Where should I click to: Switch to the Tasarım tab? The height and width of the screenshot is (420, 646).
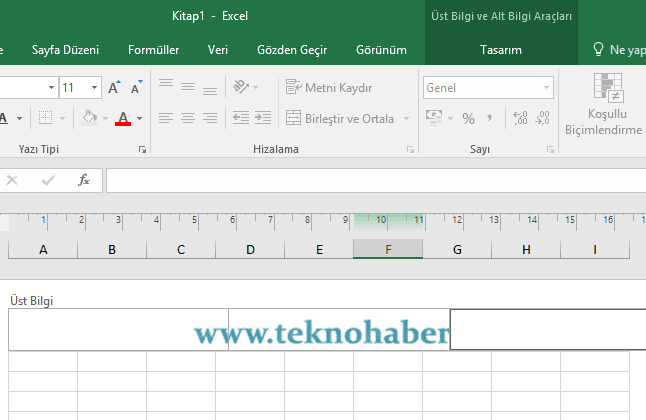(501, 50)
